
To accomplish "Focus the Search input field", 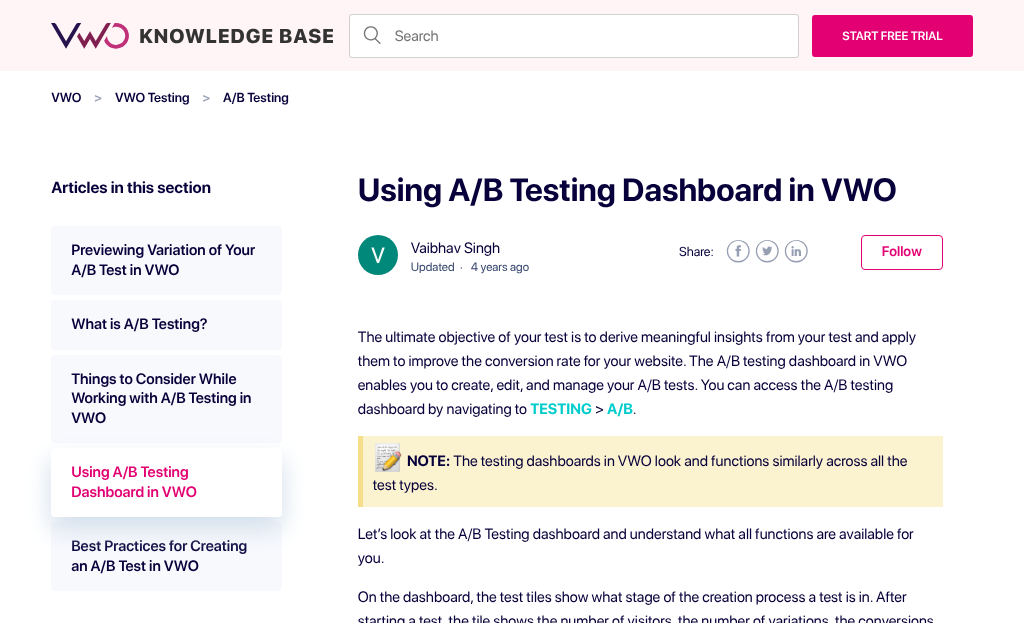I will (x=573, y=36).
